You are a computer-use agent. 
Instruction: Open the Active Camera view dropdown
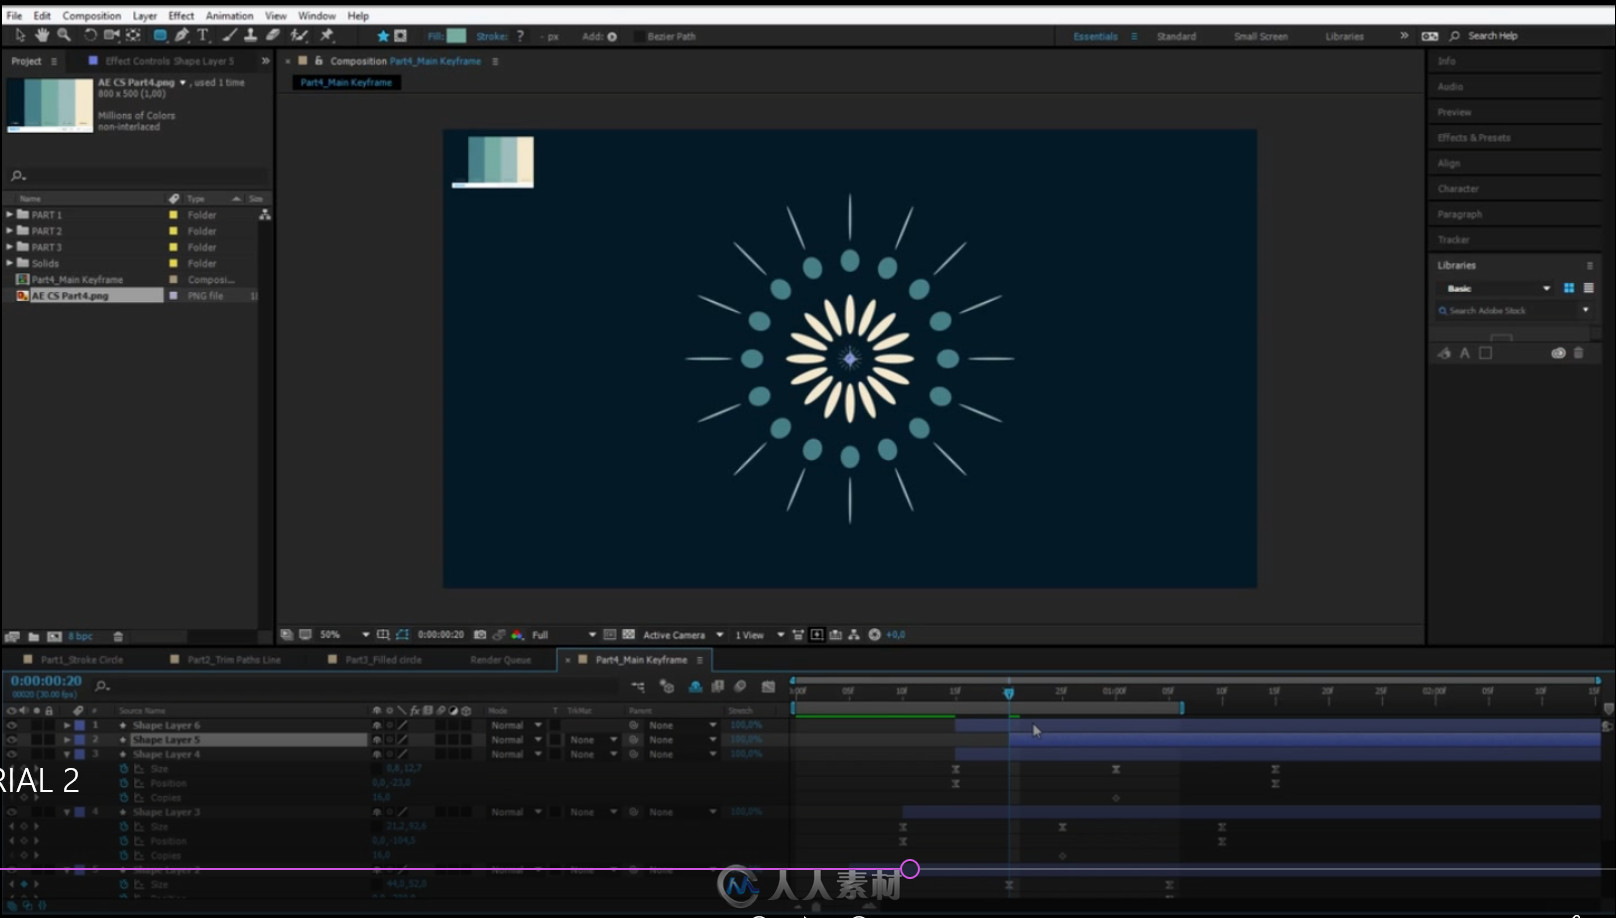click(683, 635)
